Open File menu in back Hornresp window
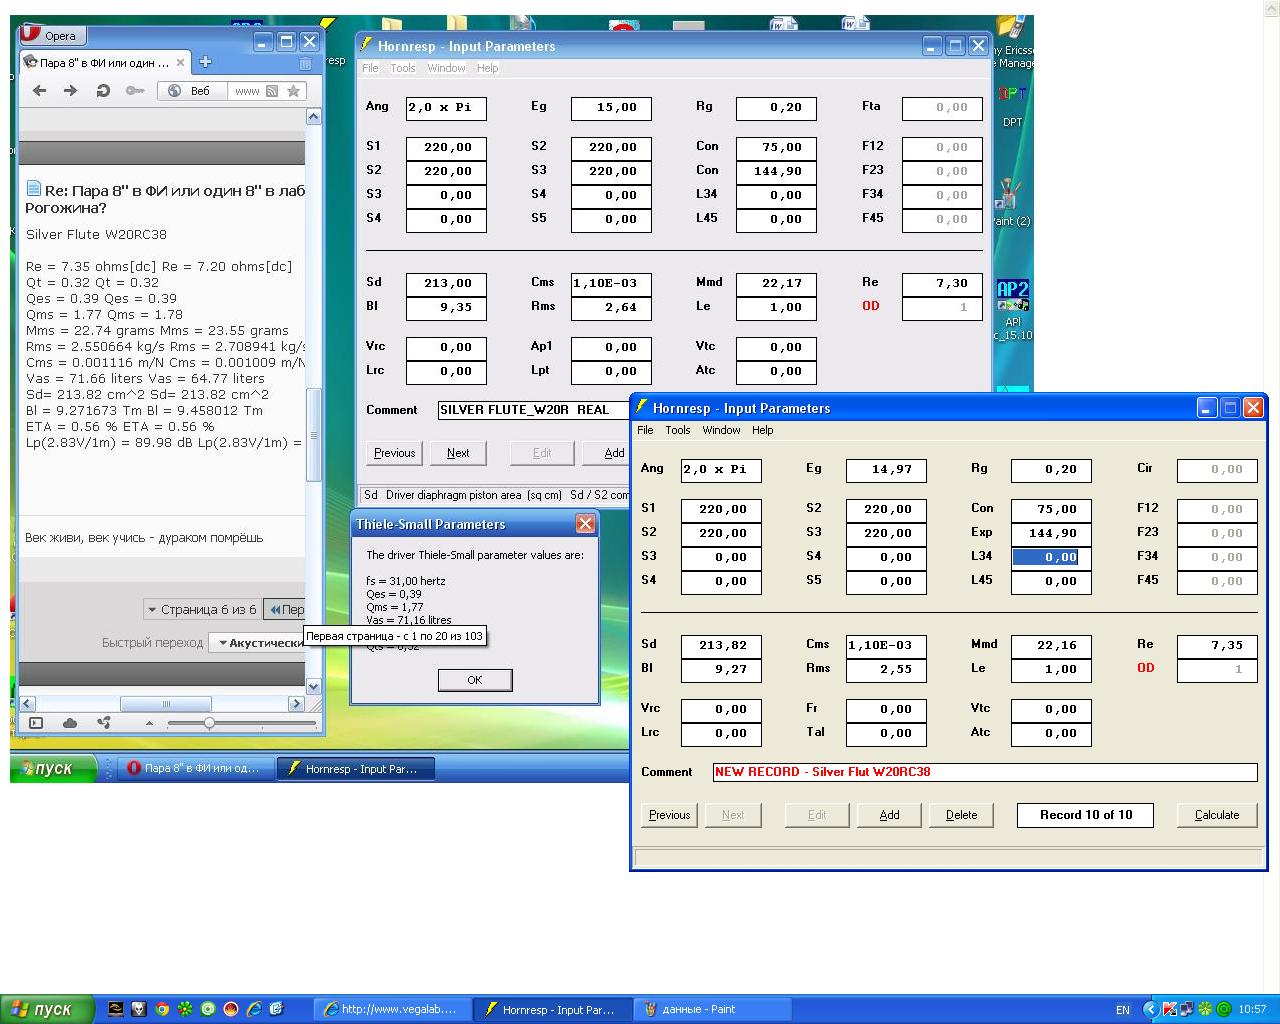Screen dimensions: 1280x1024 370,68
